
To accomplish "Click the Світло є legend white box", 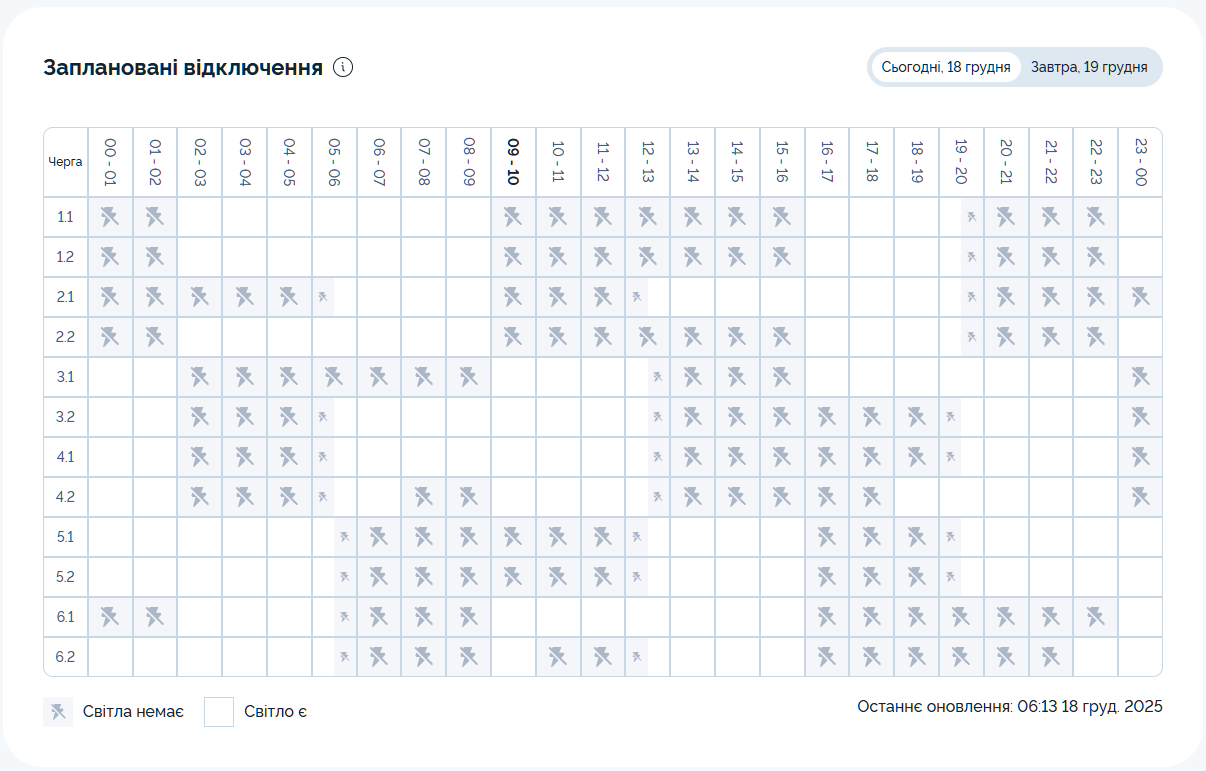I will pyautogui.click(x=219, y=712).
